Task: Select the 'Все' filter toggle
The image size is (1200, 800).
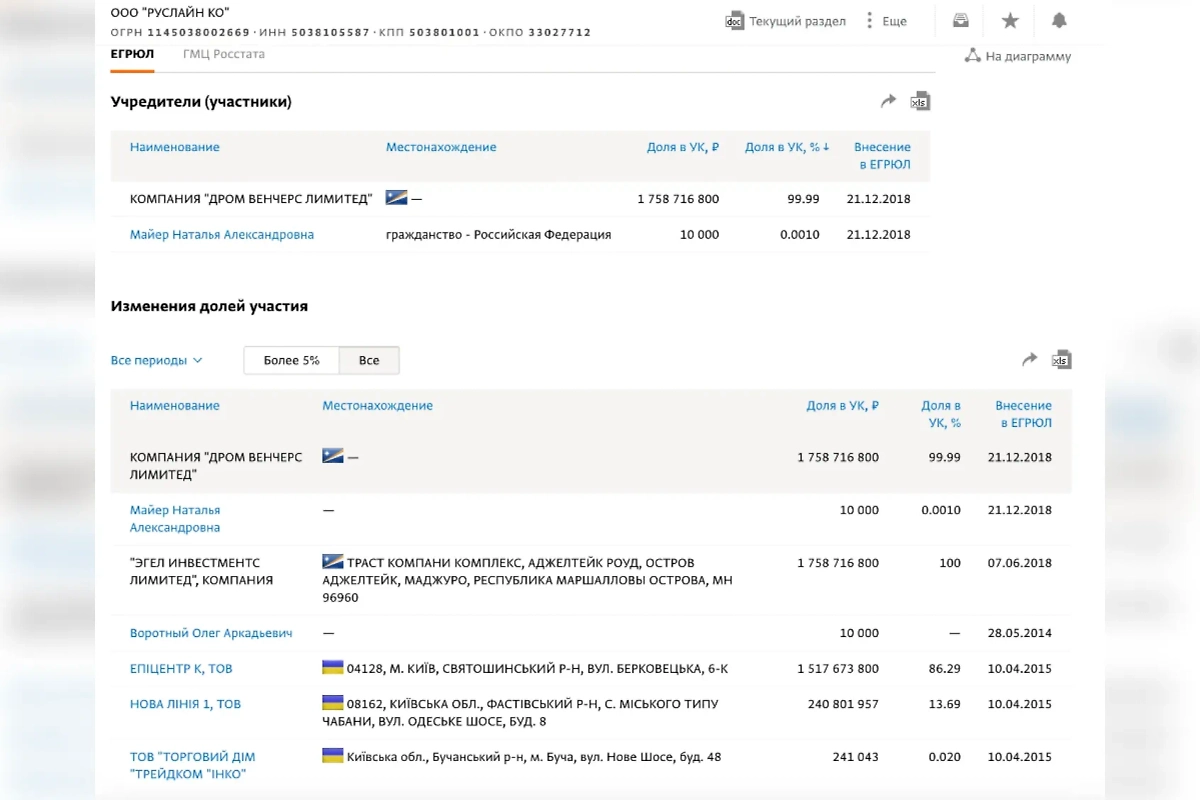Action: tap(369, 360)
